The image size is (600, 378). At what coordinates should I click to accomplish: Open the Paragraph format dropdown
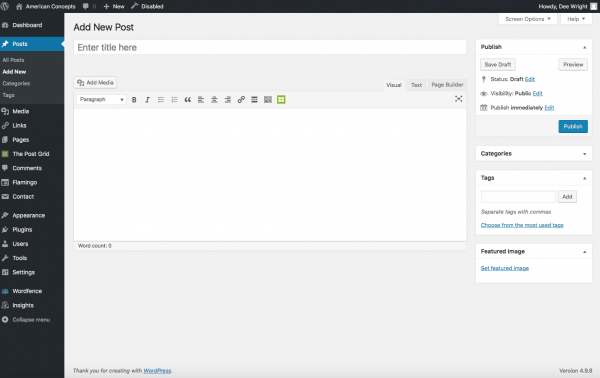pos(101,99)
